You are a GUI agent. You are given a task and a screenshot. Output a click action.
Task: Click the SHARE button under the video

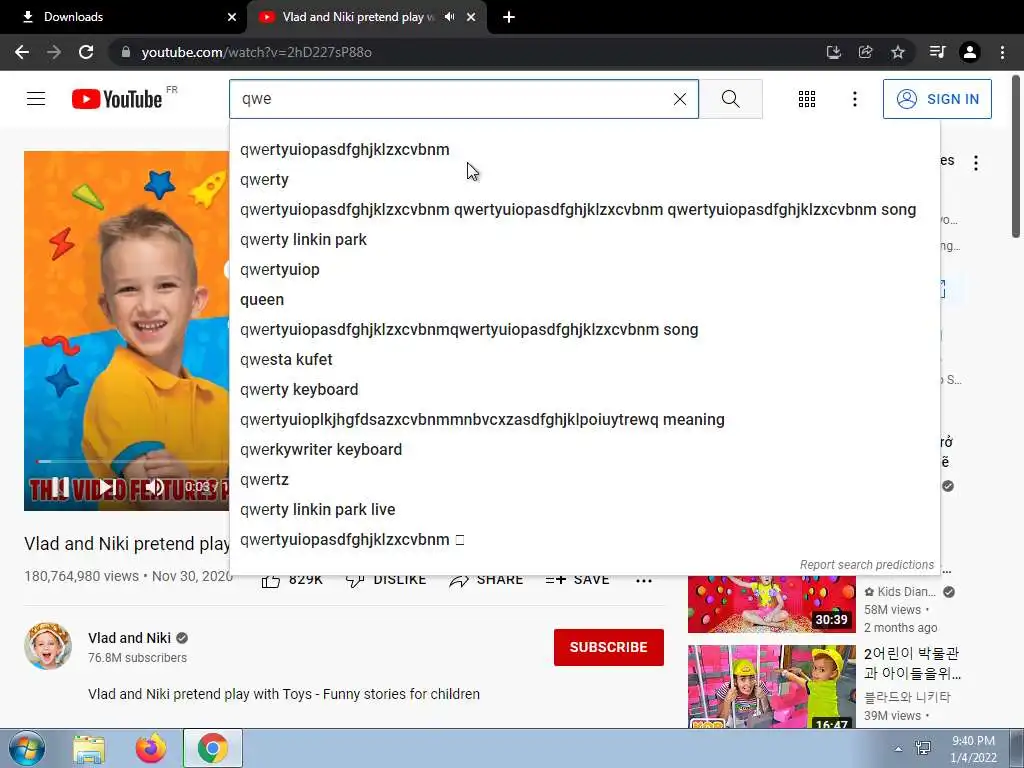[x=487, y=580]
